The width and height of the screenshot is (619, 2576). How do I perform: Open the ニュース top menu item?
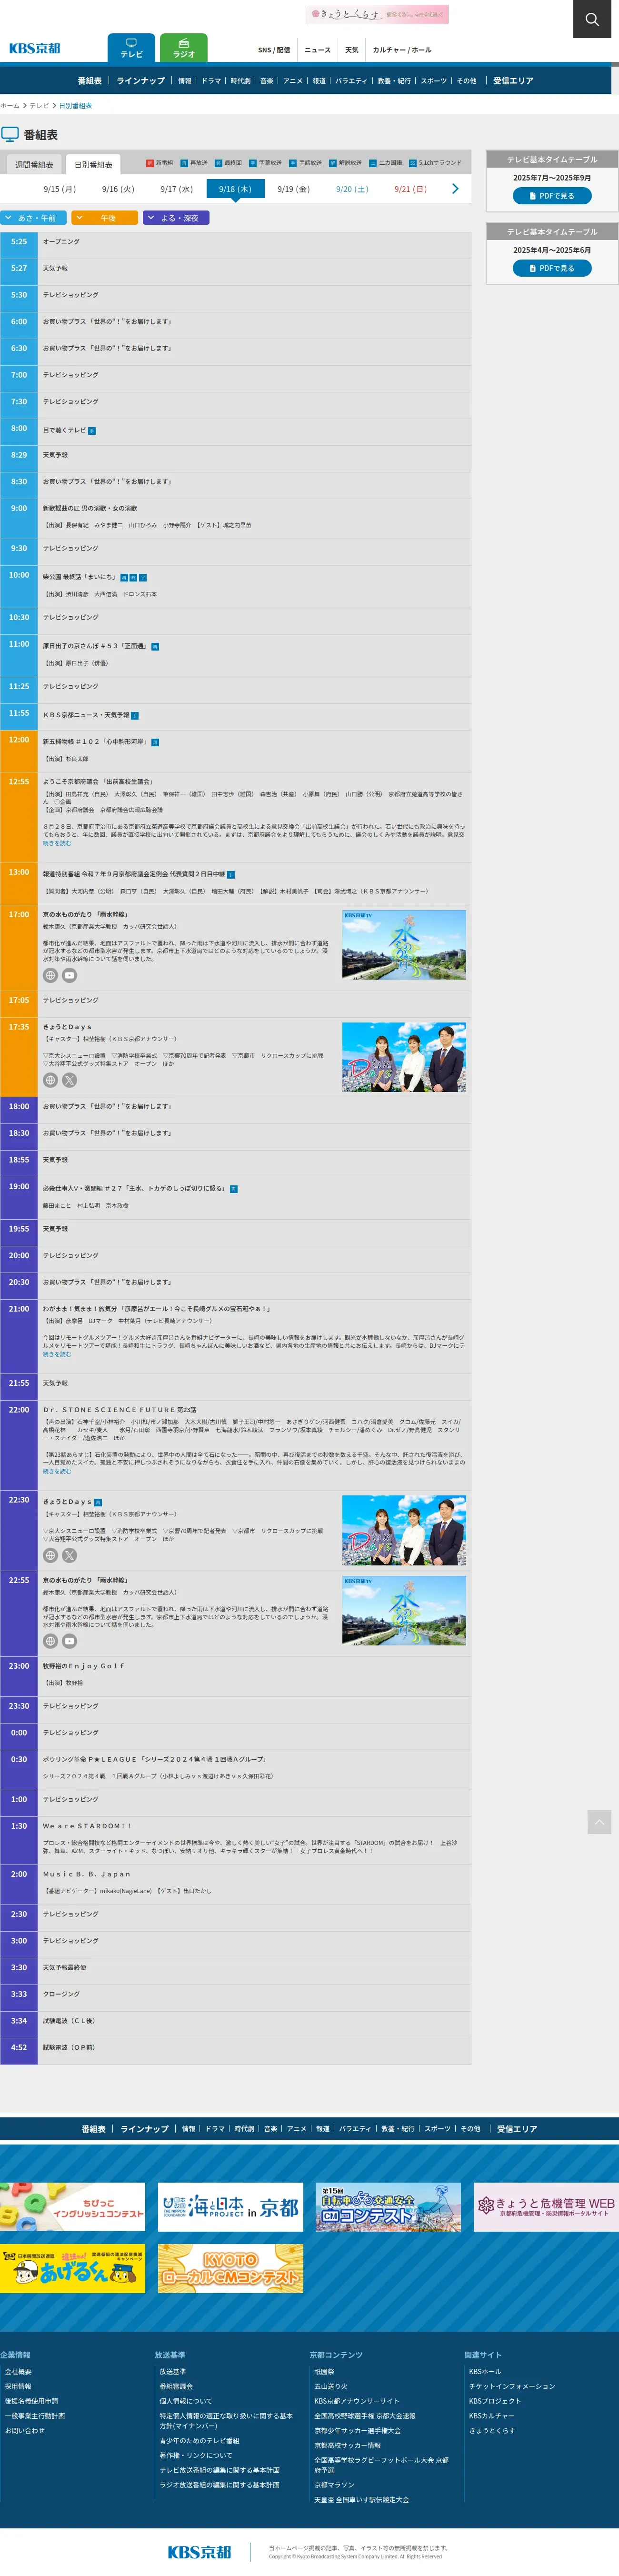(x=317, y=50)
